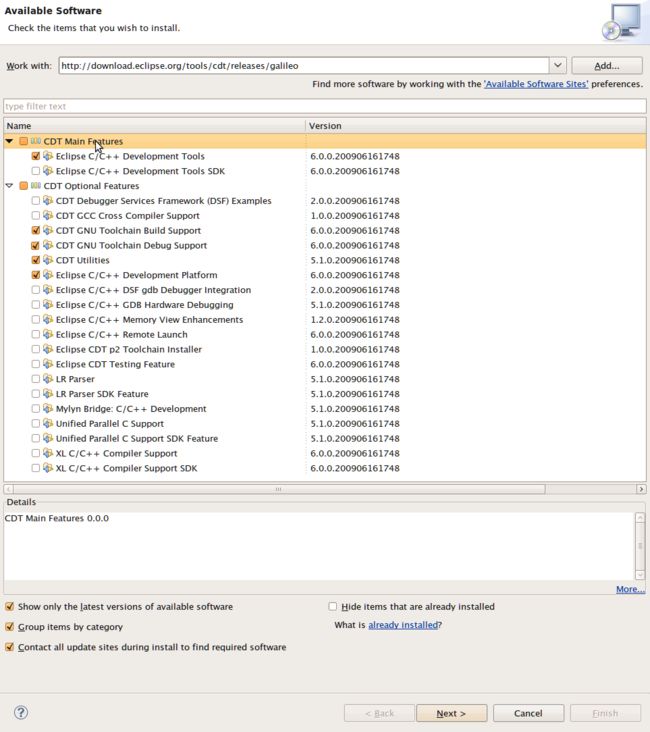Check Unified Parallel C Support
The width and height of the screenshot is (650, 732).
coord(35,423)
